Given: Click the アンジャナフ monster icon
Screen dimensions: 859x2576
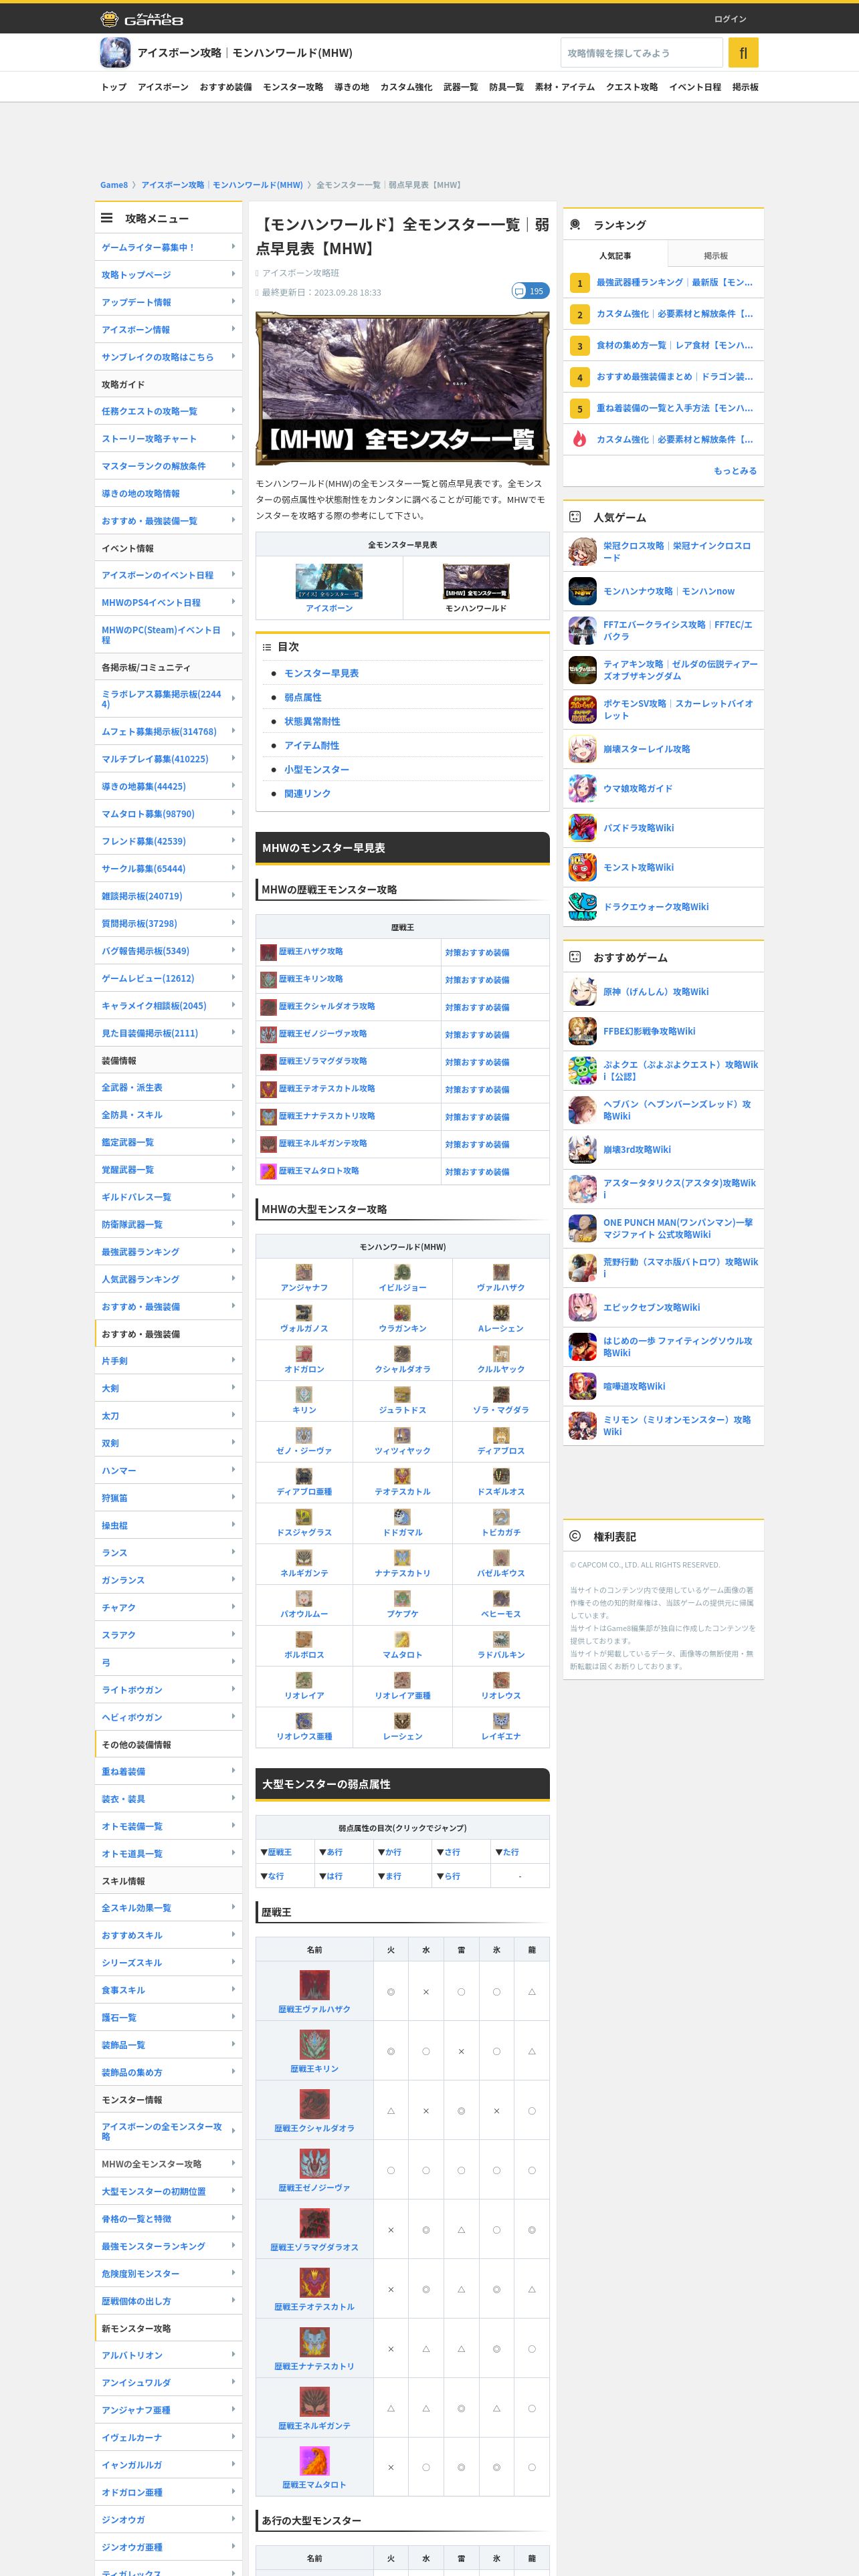Looking at the screenshot, I should 304,1272.
